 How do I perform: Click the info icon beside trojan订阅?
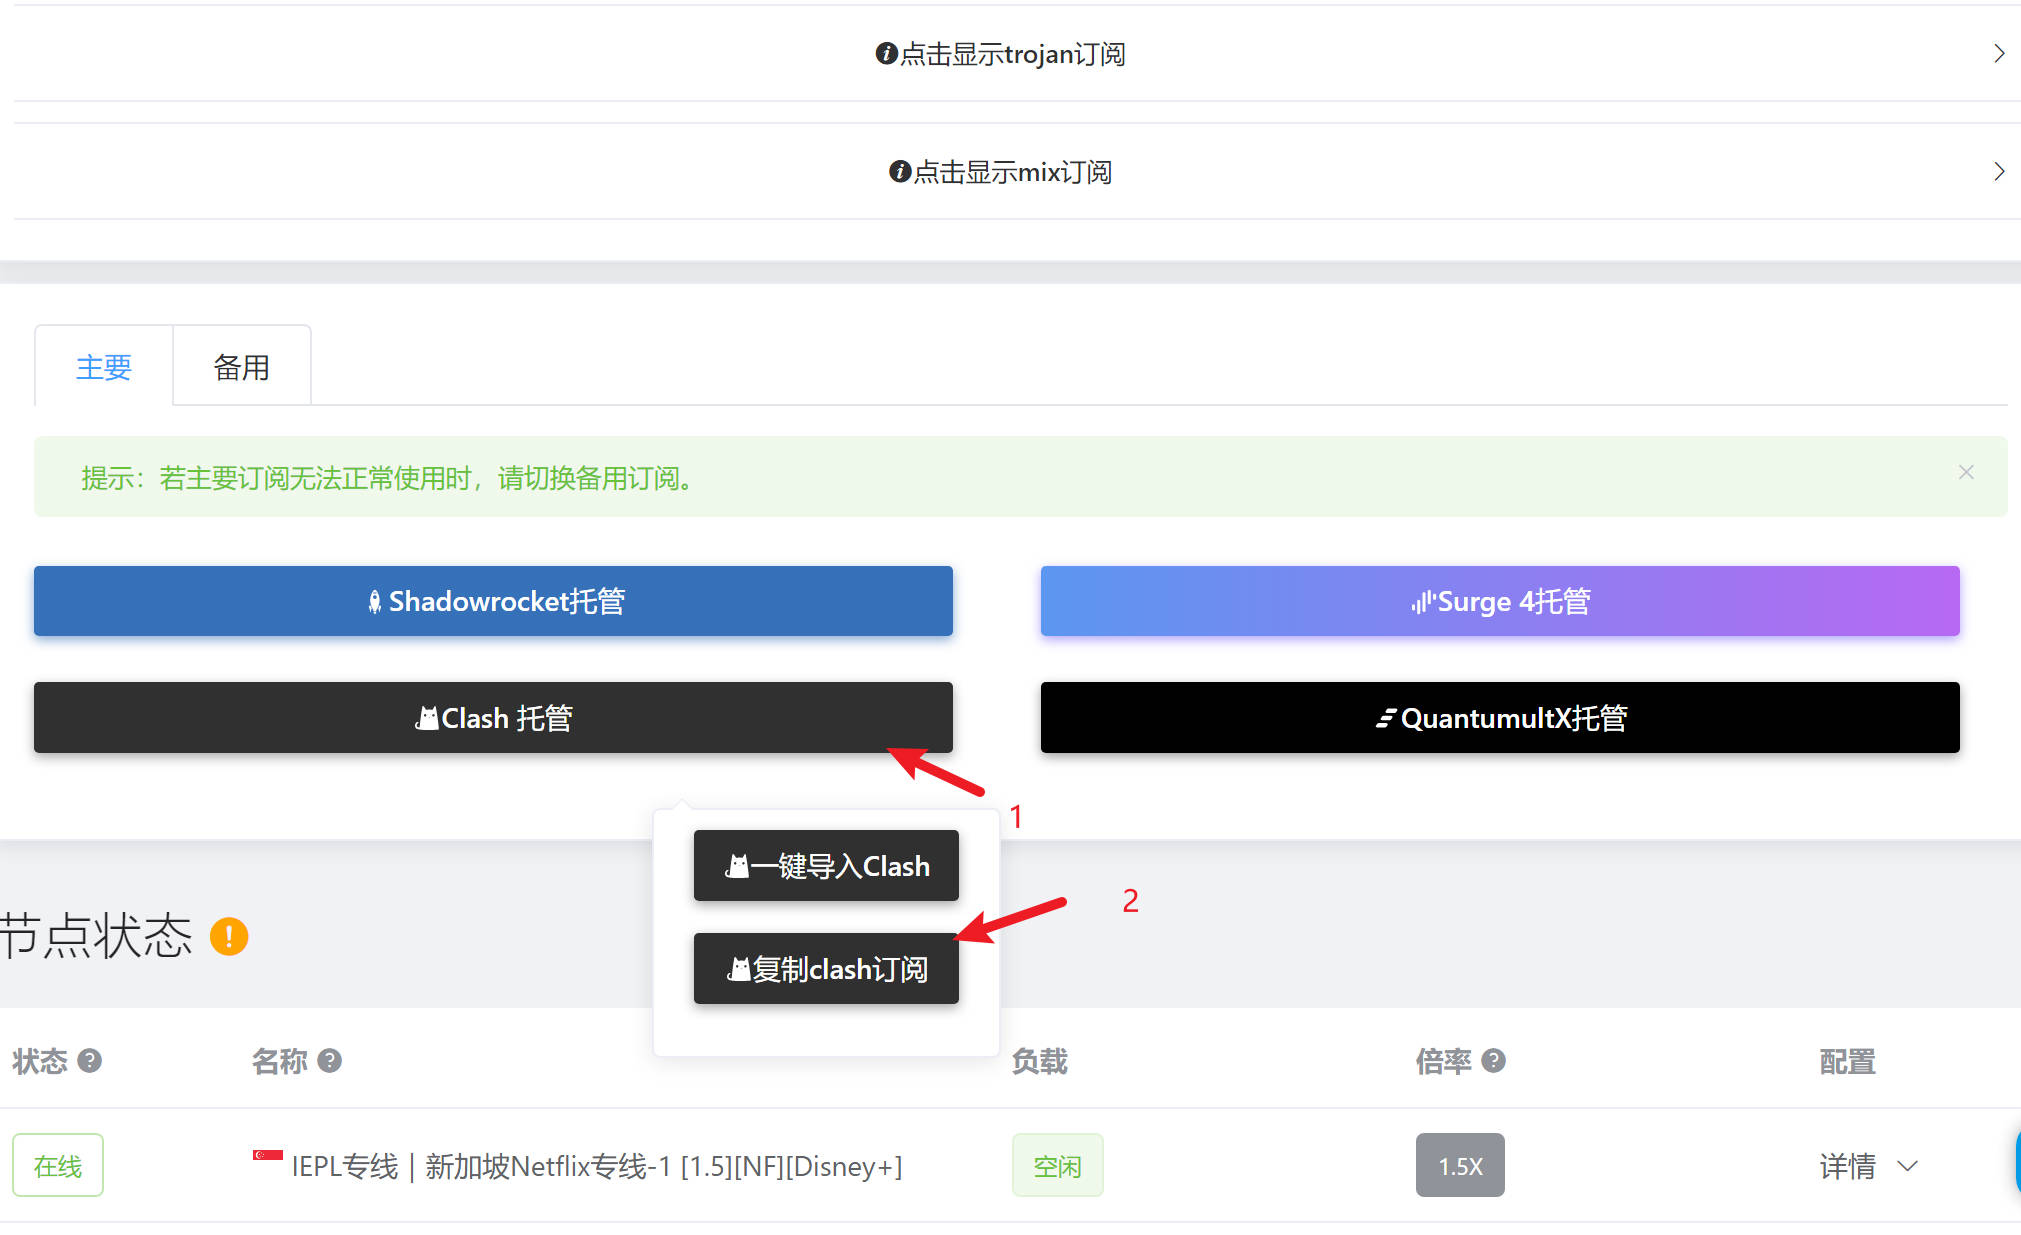(x=886, y=54)
